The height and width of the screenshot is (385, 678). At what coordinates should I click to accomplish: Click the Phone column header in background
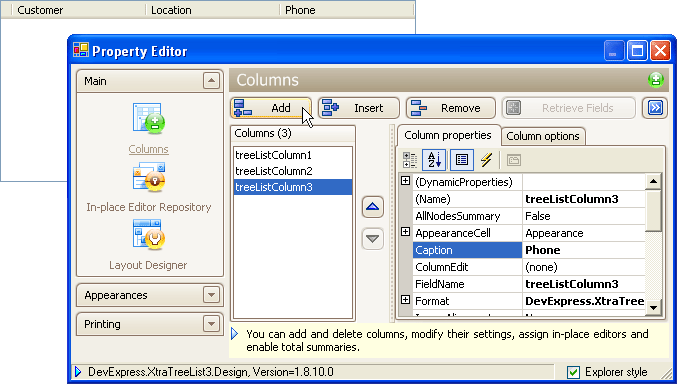(346, 10)
